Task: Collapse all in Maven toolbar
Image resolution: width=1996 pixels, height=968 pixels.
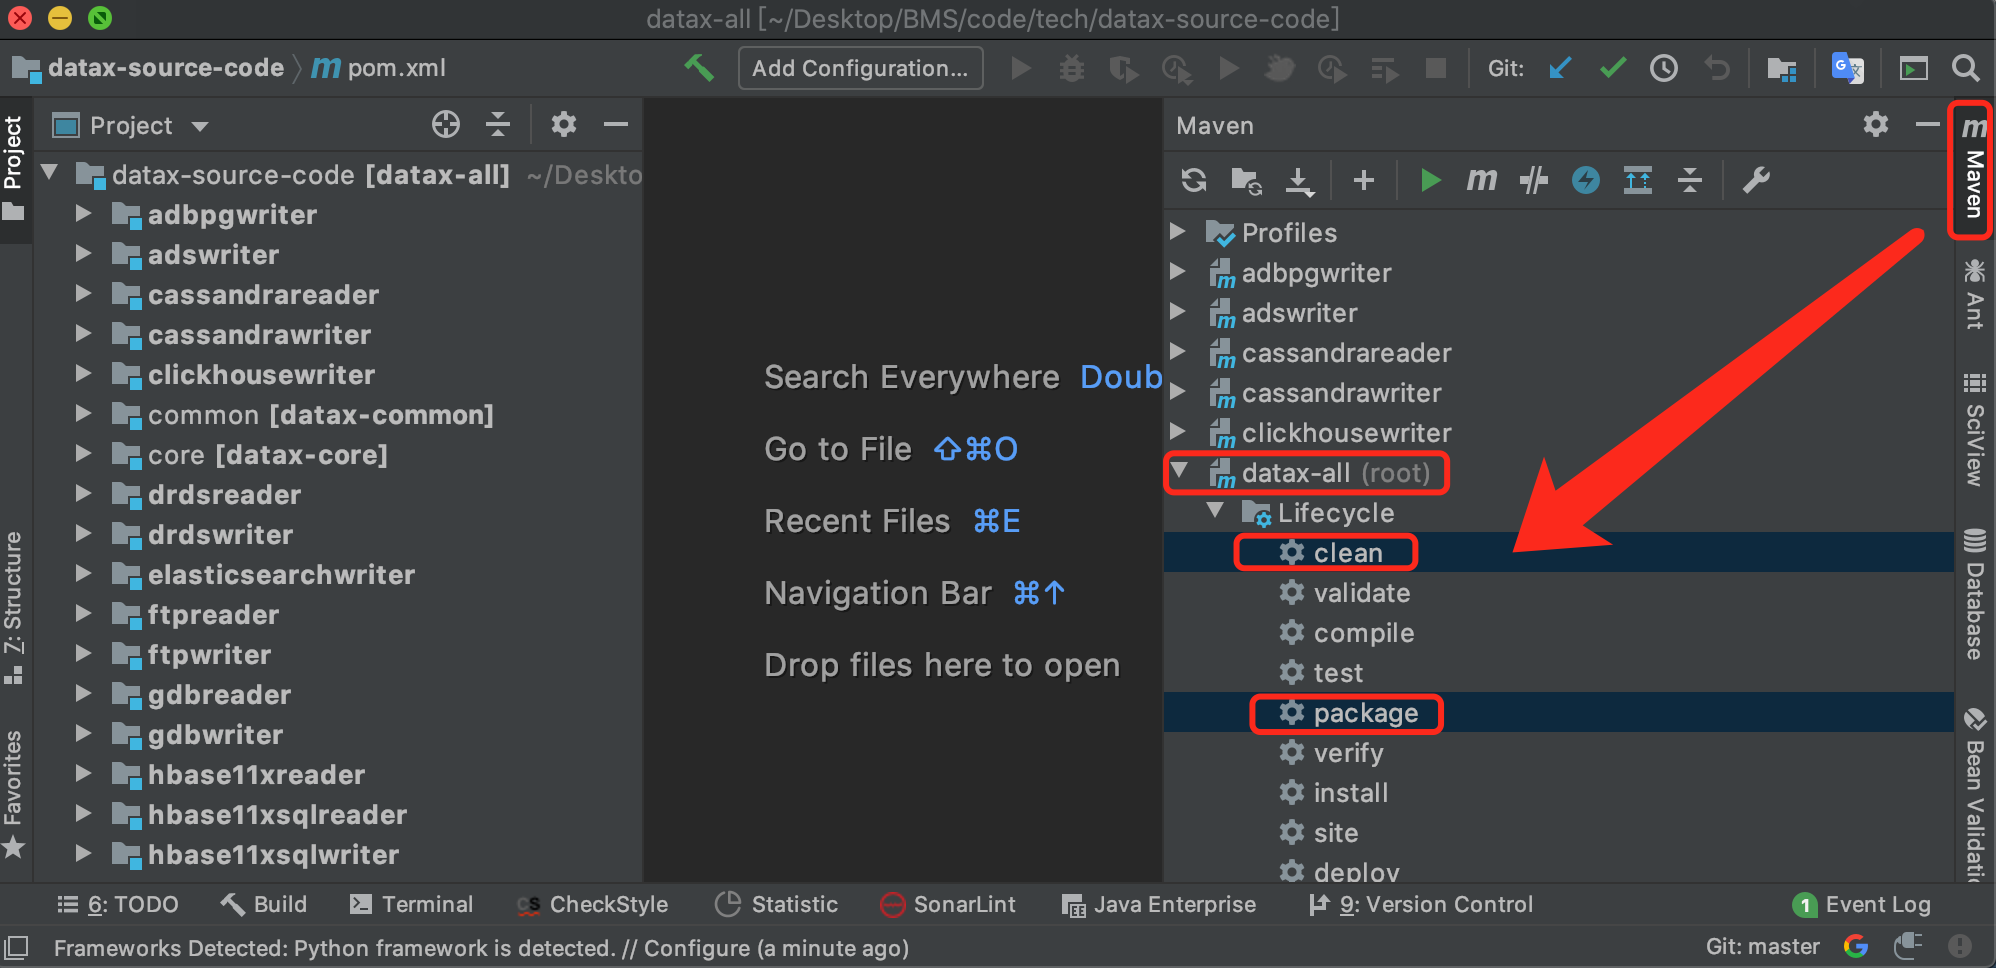Action: pos(1690,180)
